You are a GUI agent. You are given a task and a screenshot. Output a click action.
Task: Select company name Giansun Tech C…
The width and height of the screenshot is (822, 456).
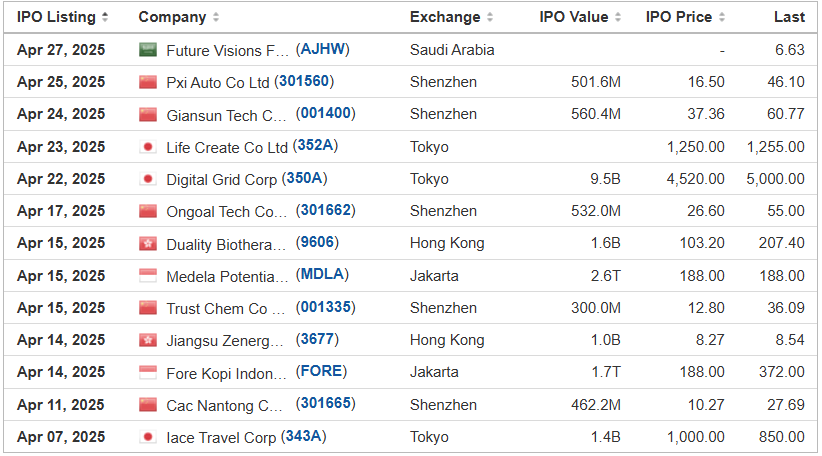click(226, 115)
